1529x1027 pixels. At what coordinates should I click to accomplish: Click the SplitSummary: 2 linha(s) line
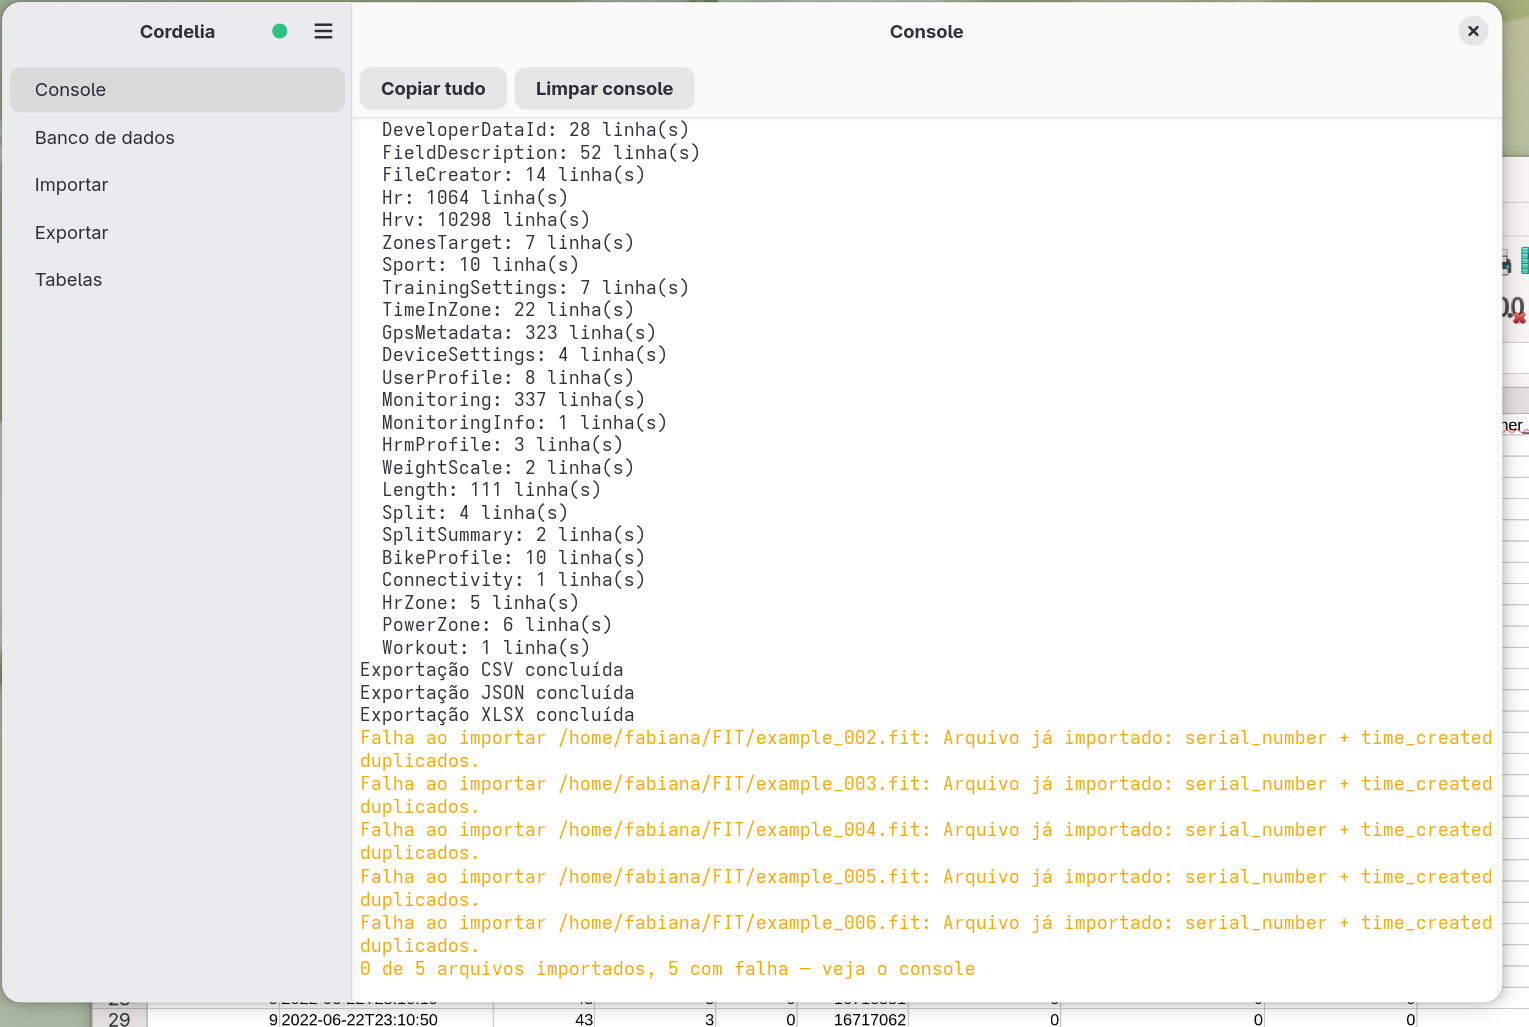pos(513,535)
